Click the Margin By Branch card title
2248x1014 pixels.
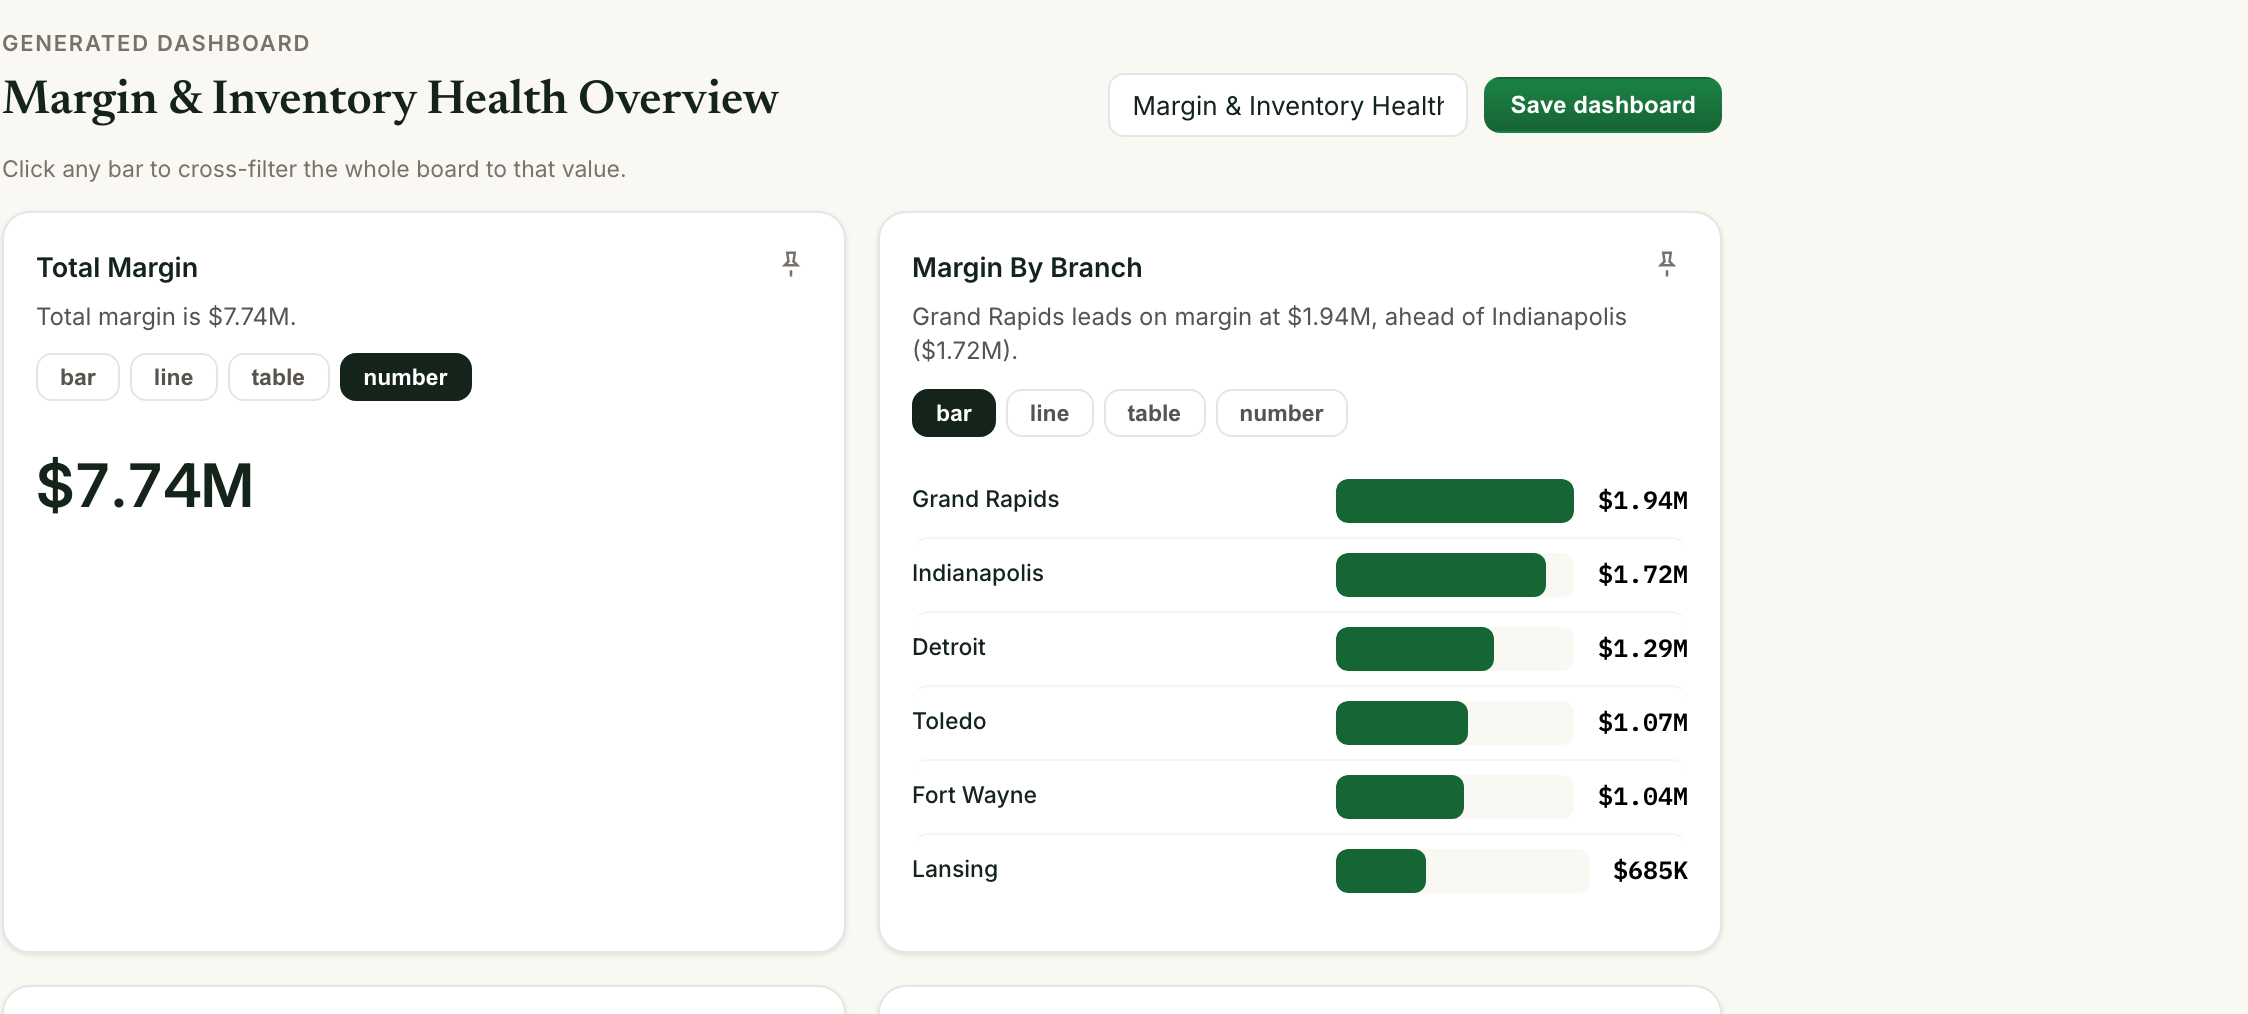point(1027,268)
